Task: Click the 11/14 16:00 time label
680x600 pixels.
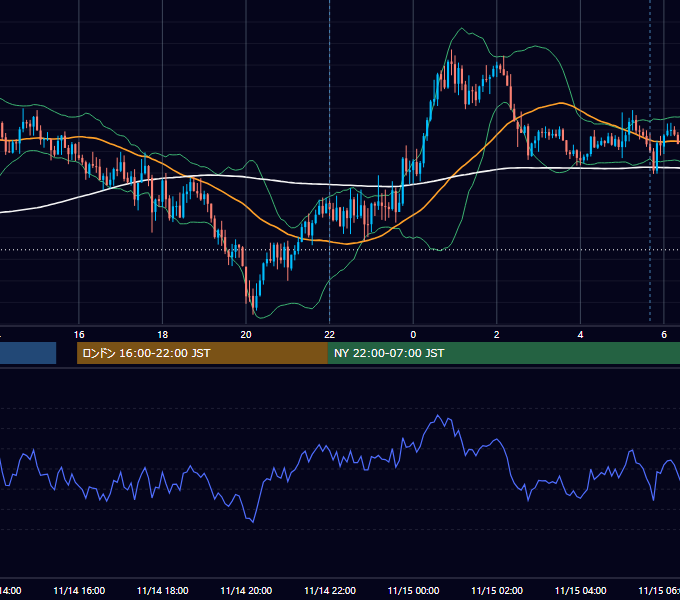Action: coord(79,590)
